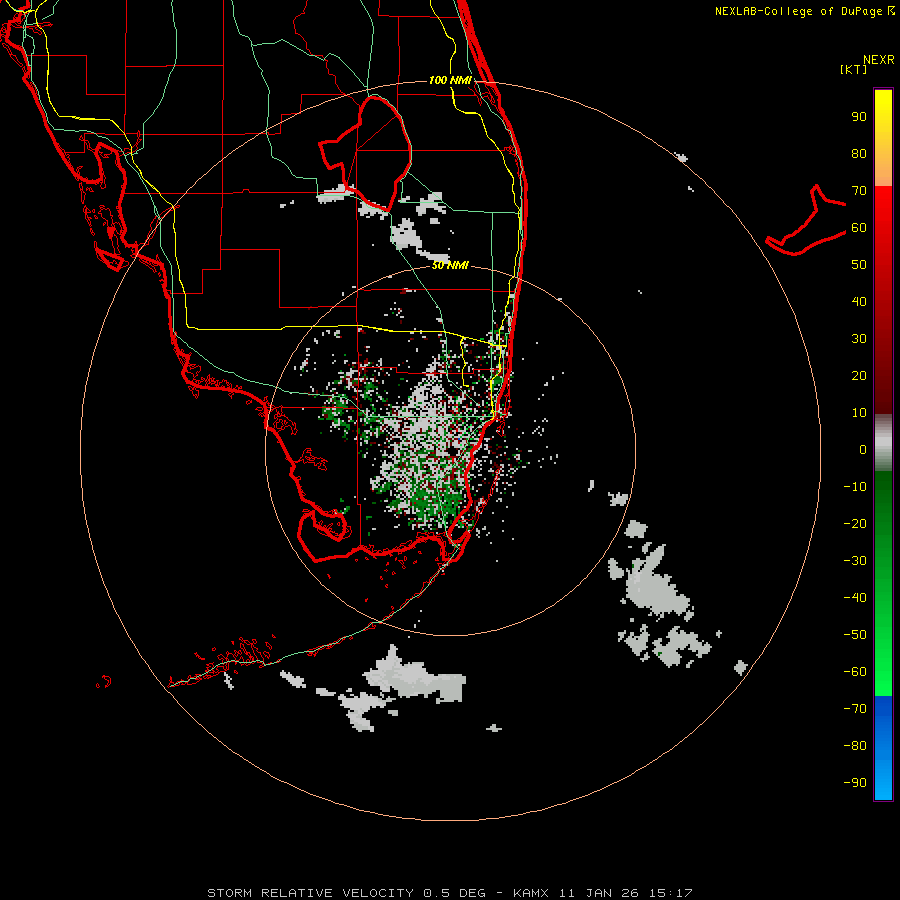Click the NEXLAB-College of DuPage title text

798,11
